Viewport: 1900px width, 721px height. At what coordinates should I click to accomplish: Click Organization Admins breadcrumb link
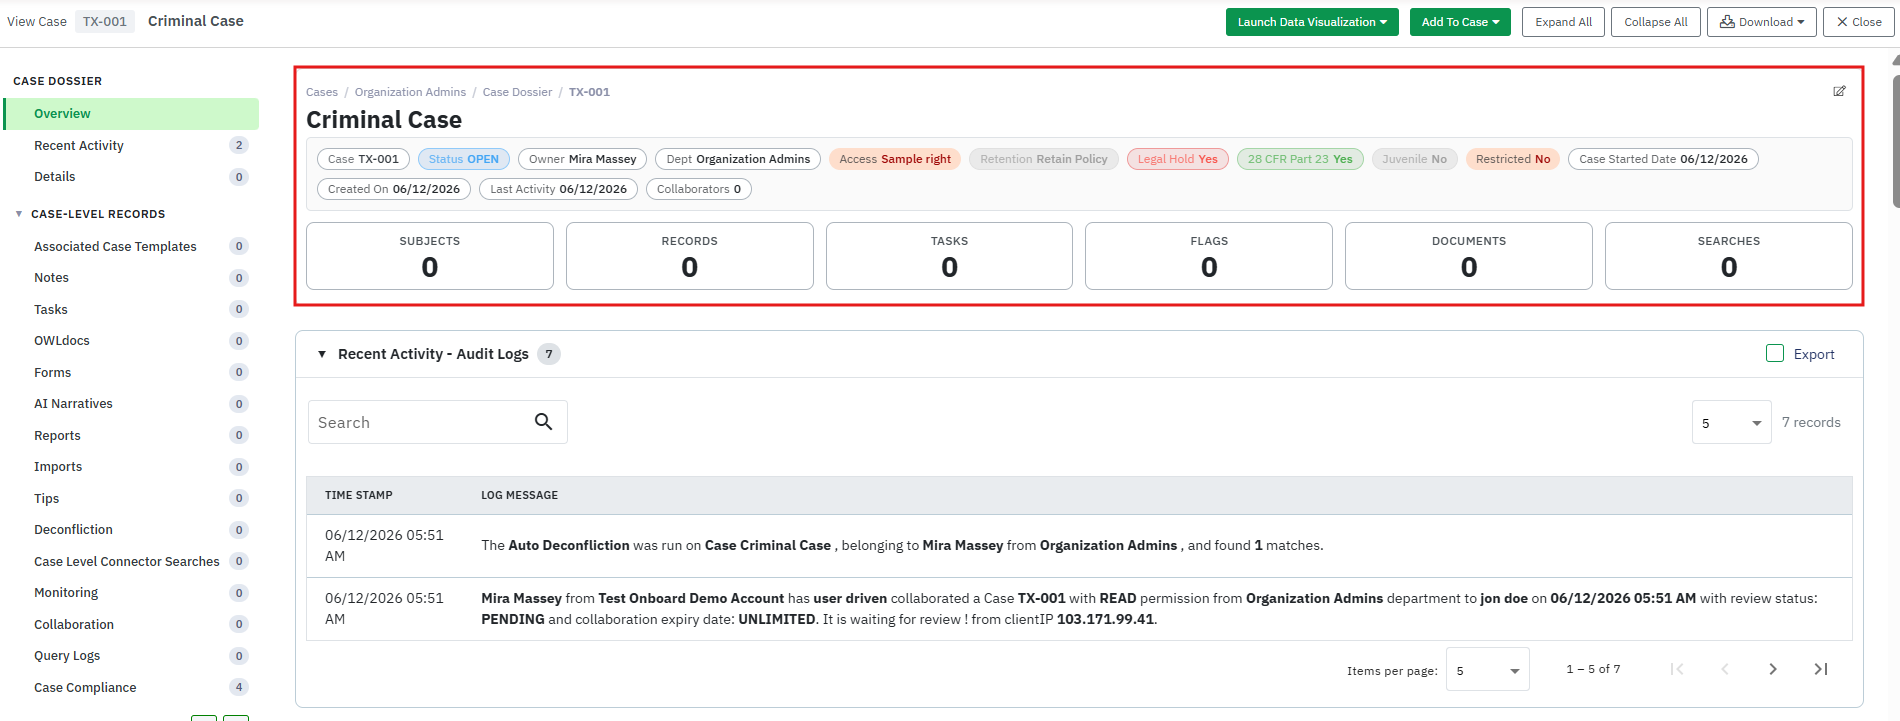point(410,92)
